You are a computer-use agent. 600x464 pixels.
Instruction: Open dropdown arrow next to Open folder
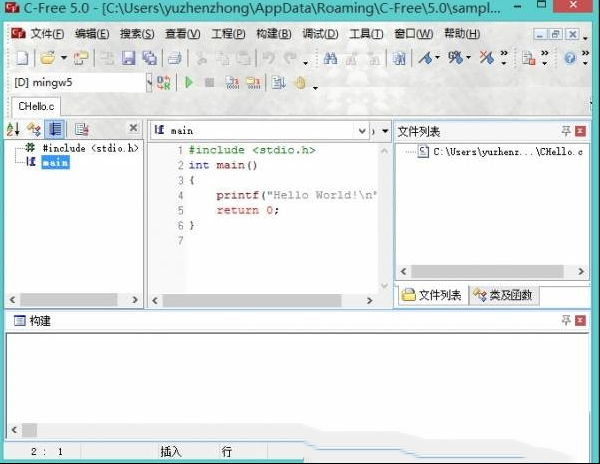coord(64,58)
